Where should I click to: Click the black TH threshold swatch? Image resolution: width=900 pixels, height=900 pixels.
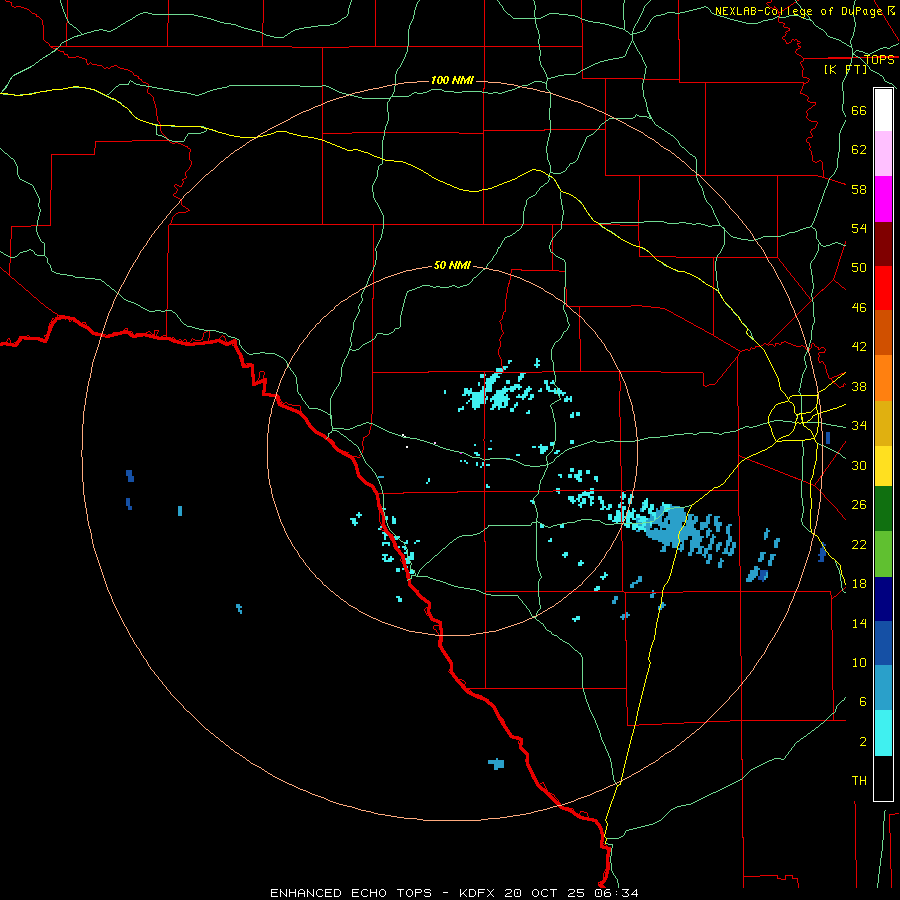(883, 778)
